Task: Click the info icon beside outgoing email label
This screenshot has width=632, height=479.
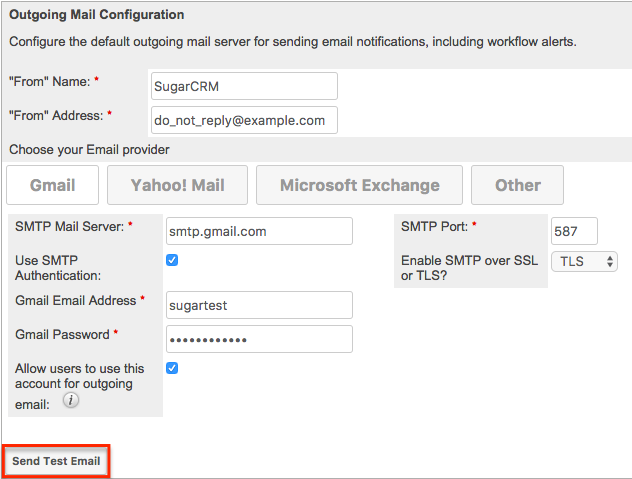Action: (x=71, y=400)
